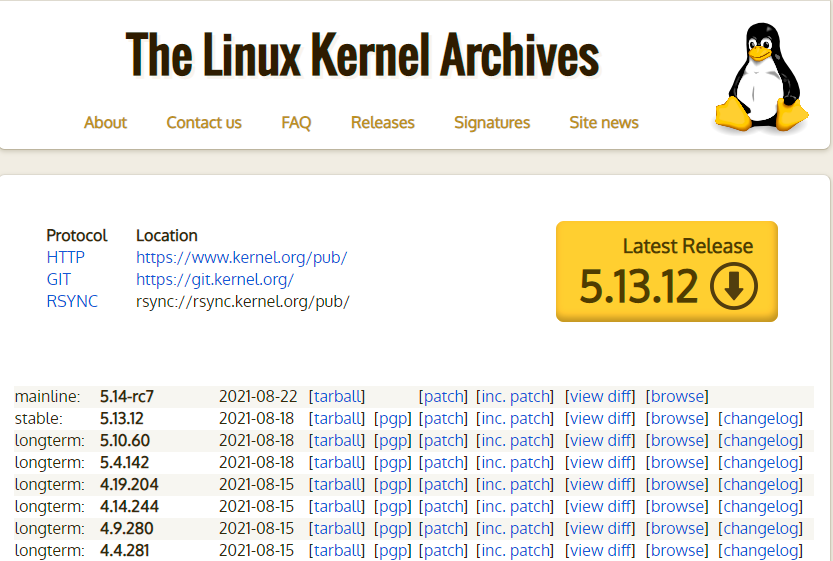The image size is (833, 561).
Task: Select the rsync://rsync.kernel.org/pub/ text
Action: 243,301
